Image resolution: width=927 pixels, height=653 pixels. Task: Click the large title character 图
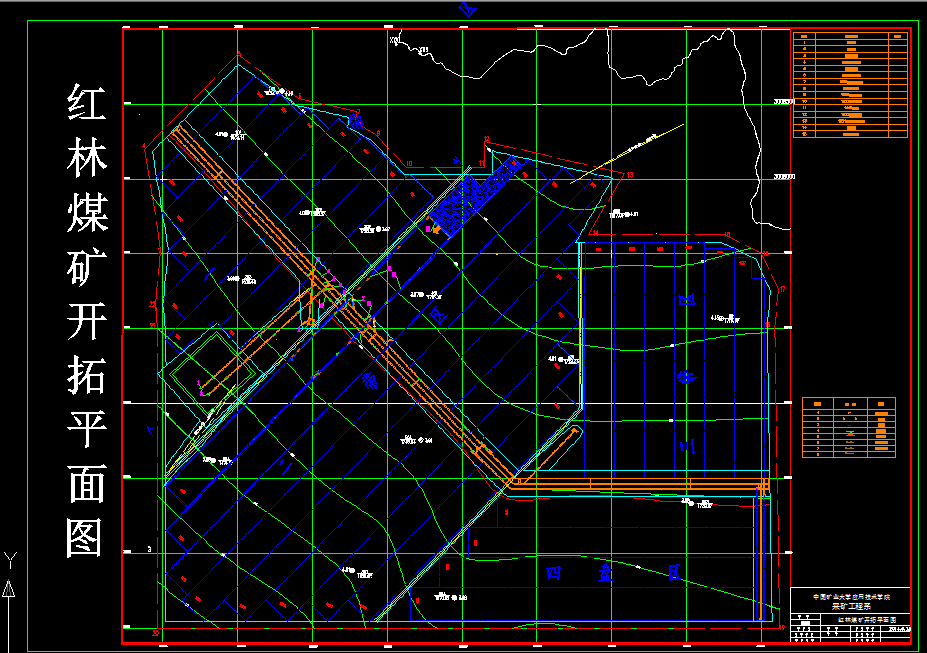pos(86,538)
